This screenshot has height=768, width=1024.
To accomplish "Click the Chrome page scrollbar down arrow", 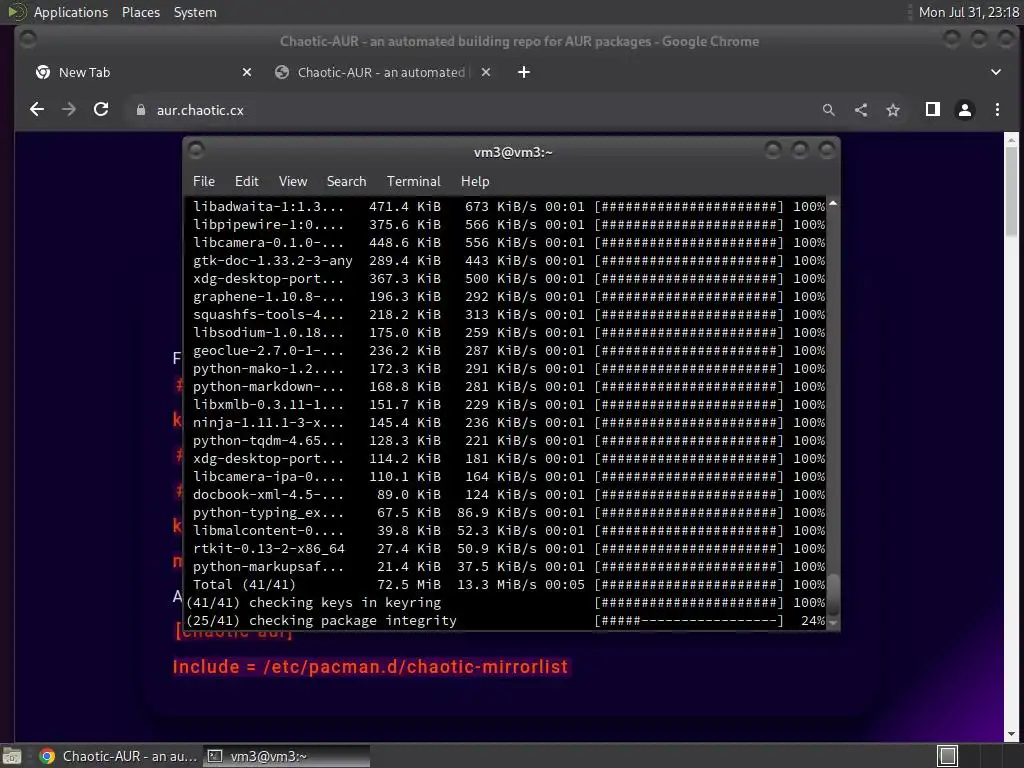I will click(1011, 734).
